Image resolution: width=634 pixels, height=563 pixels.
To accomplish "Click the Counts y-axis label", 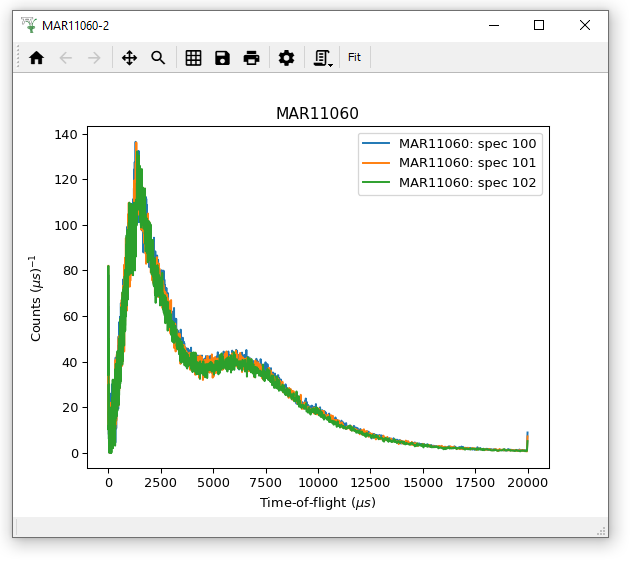I will coord(36,298).
